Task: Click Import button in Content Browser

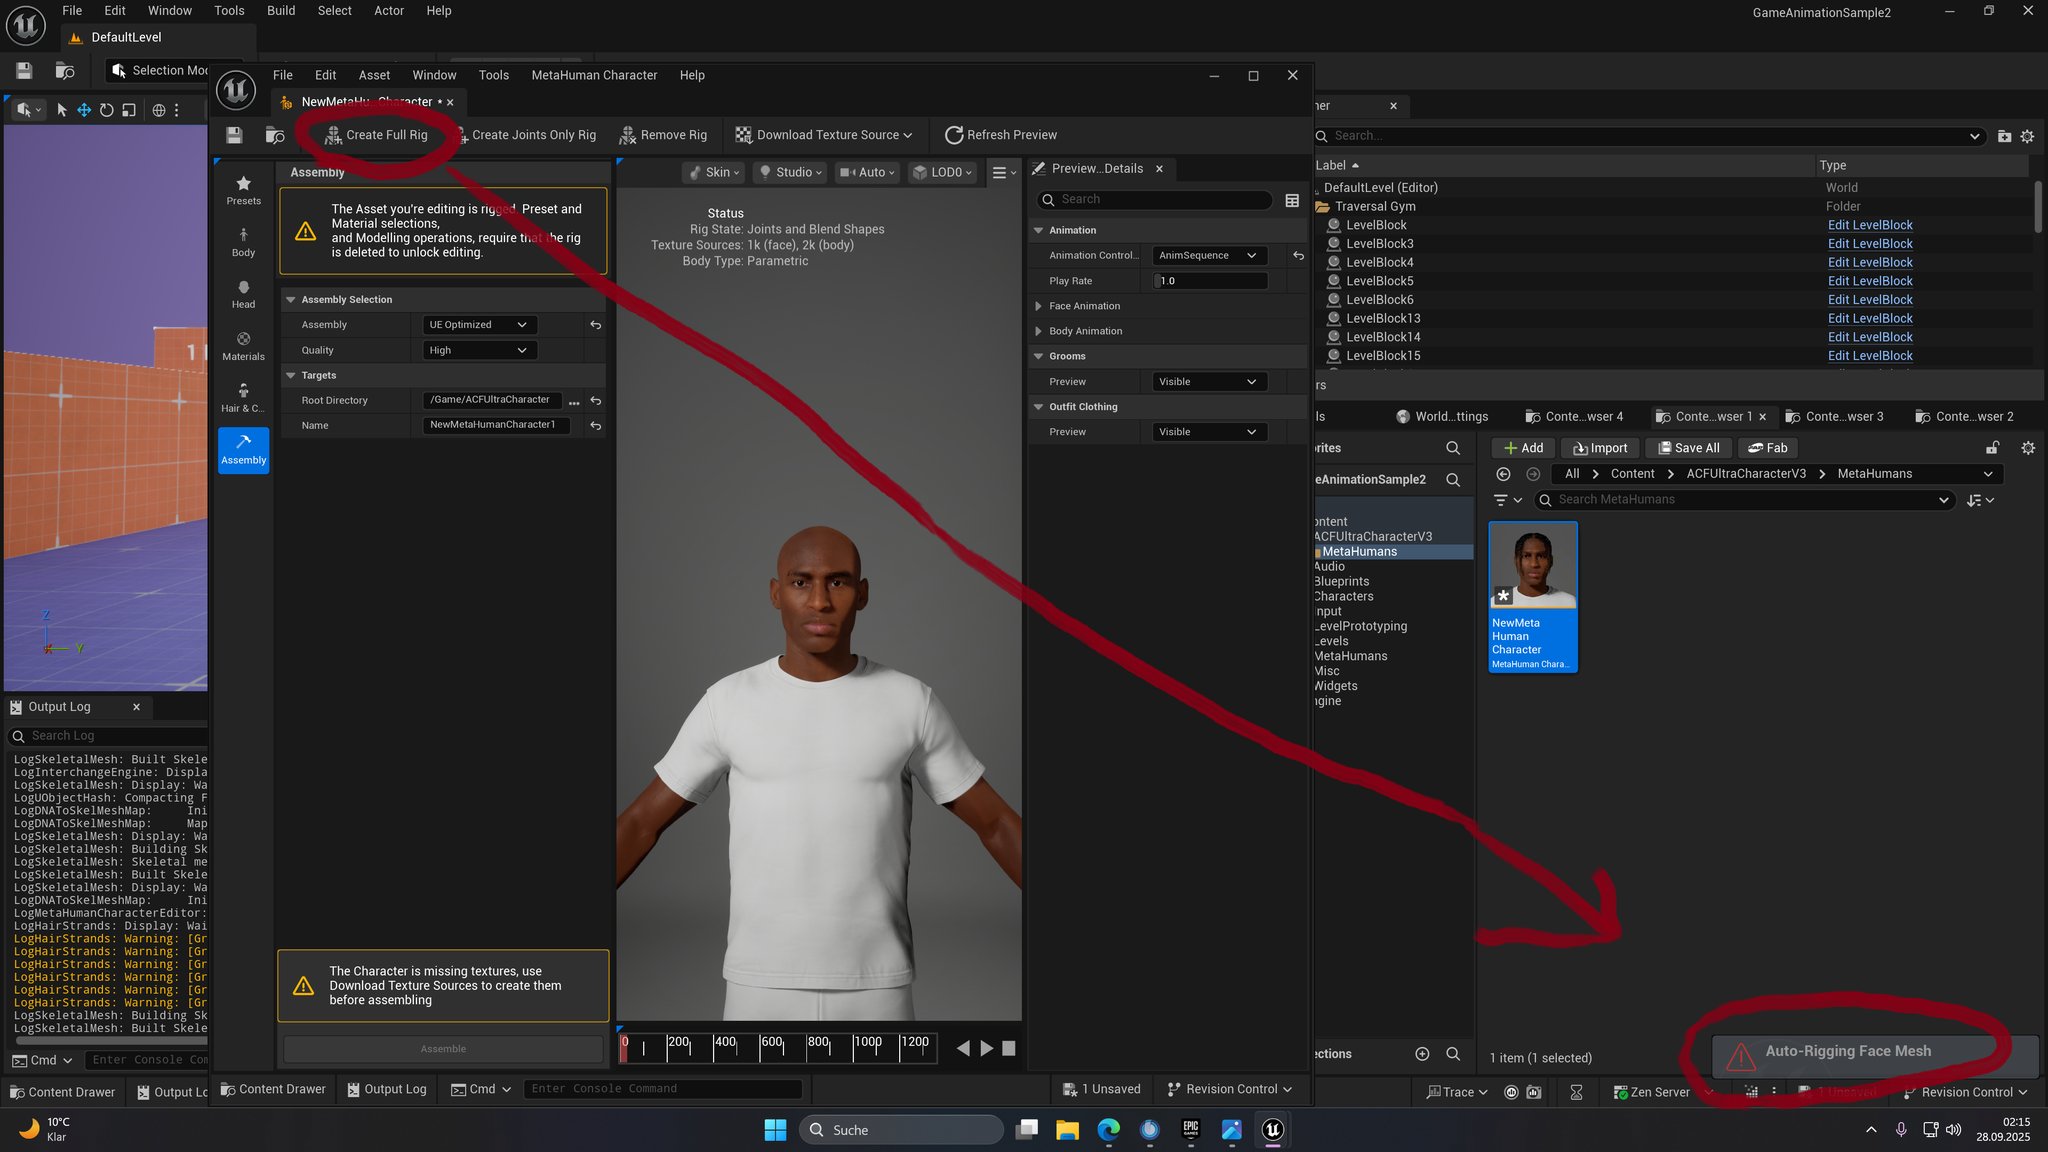Action: click(x=1599, y=448)
